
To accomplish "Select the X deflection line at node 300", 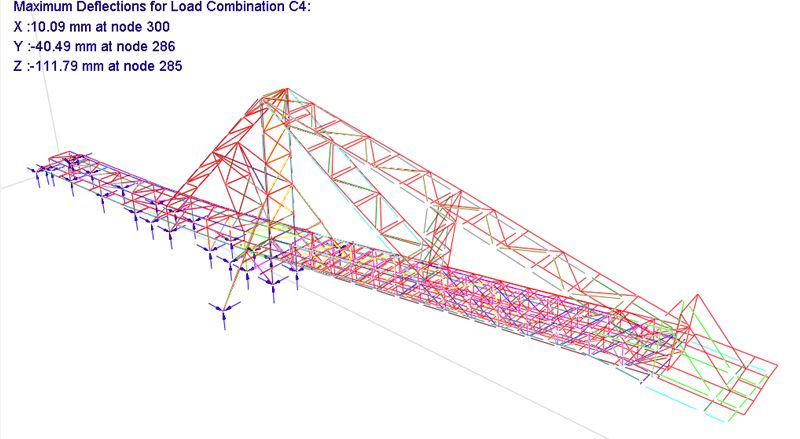I will tap(89, 27).
